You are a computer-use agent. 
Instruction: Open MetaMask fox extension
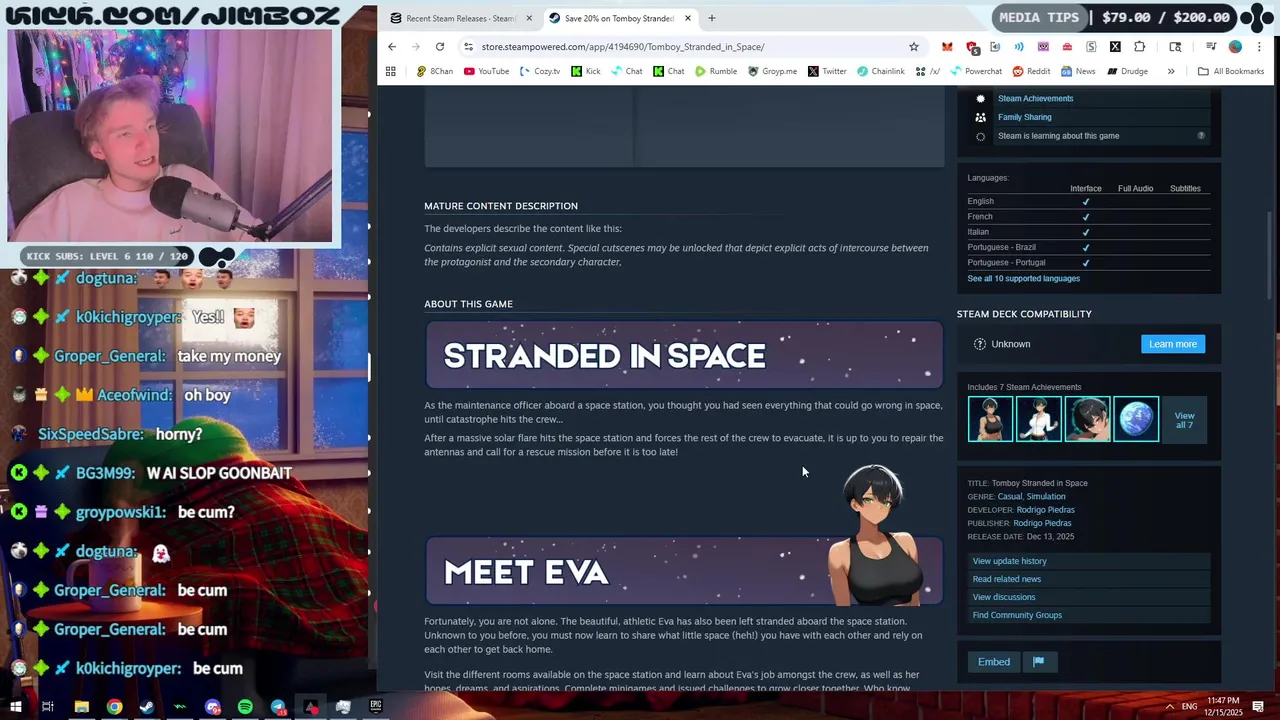coord(947,47)
